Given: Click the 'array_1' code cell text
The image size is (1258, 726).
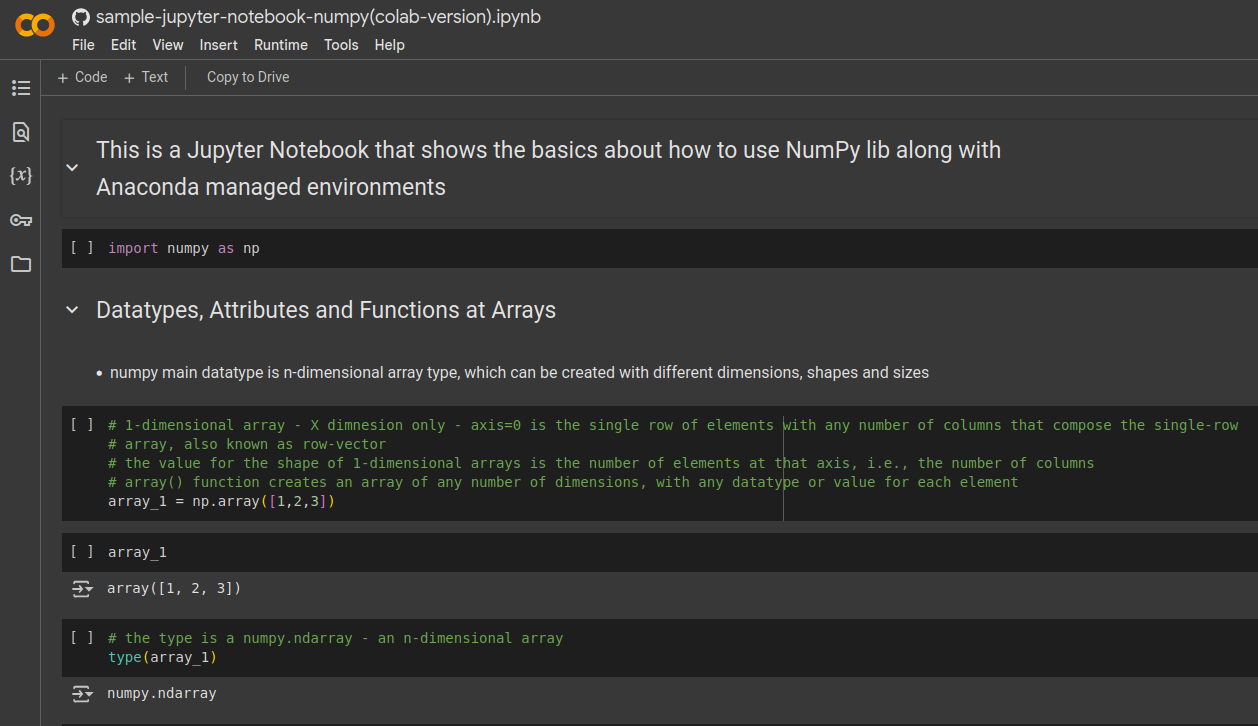Looking at the screenshot, I should pos(137,552).
